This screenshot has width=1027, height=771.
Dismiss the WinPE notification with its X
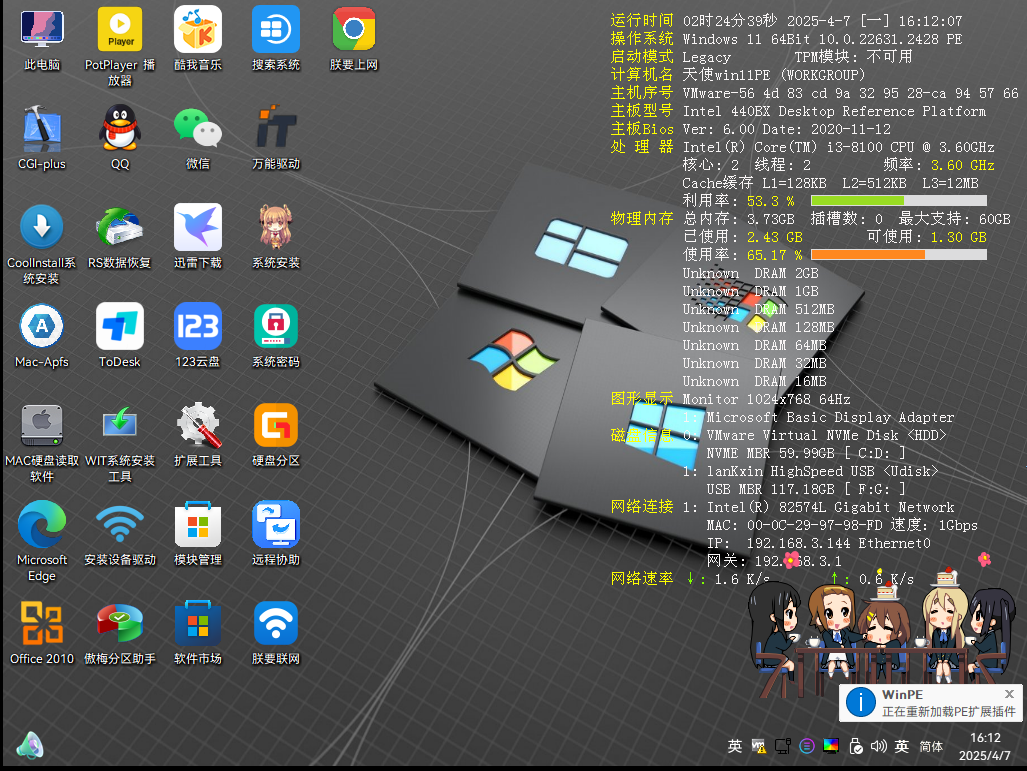click(1009, 694)
